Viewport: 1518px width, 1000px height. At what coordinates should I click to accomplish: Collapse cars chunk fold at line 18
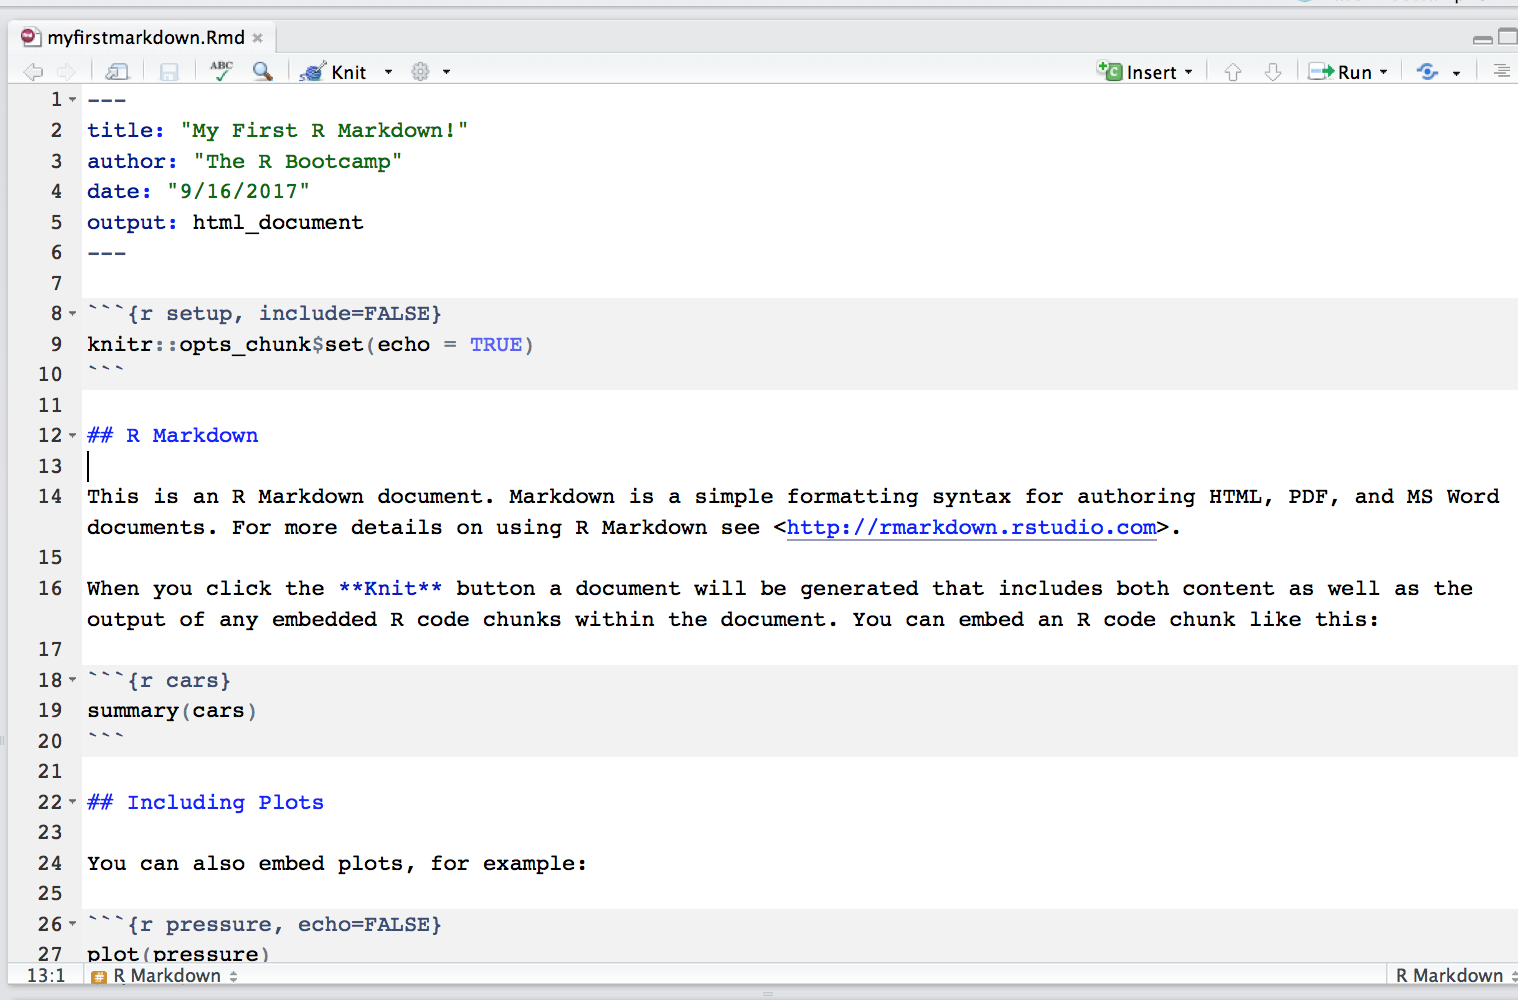(x=73, y=680)
